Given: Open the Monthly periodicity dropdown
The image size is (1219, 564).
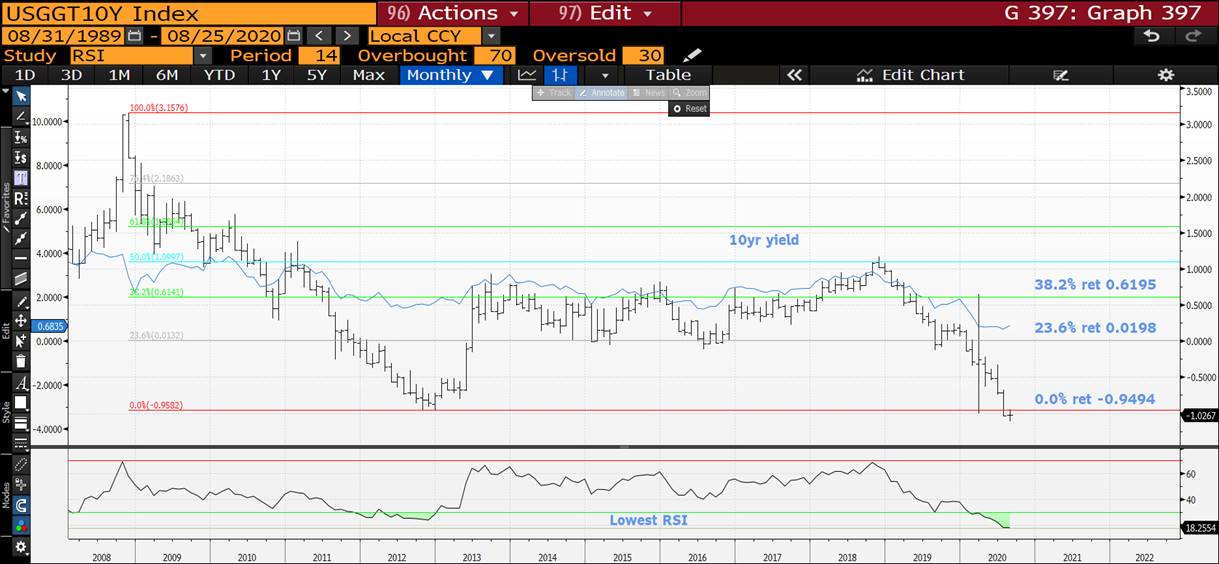Looking at the screenshot, I should coord(449,75).
